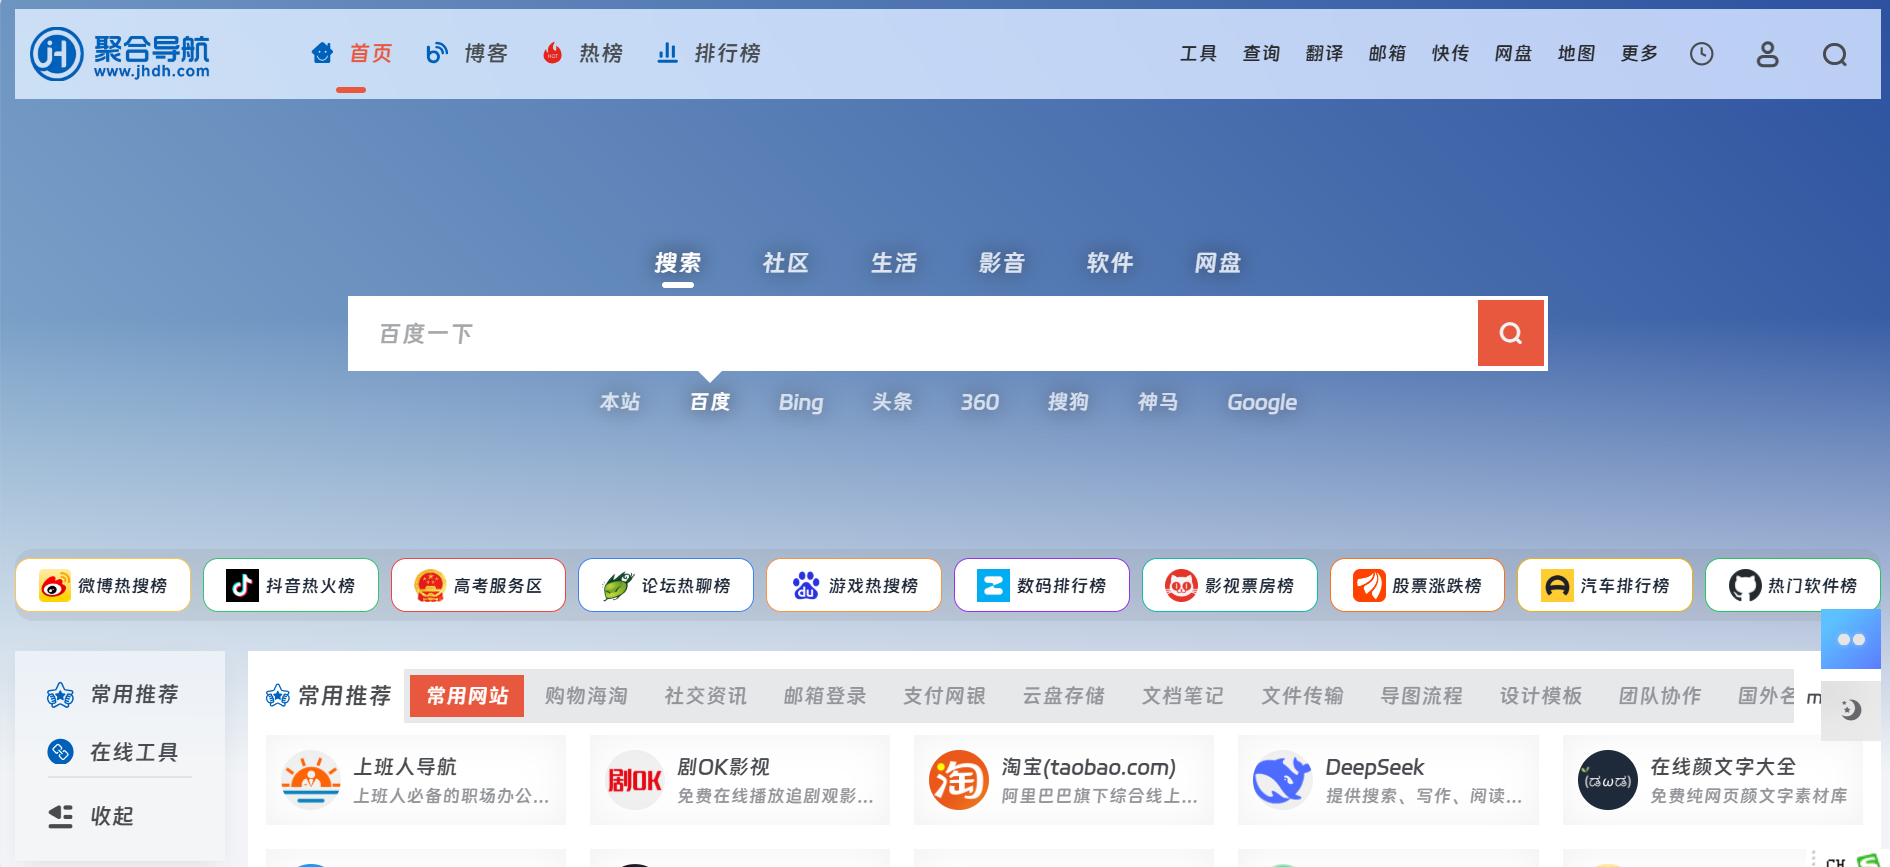1890x867 pixels.
Task: Open the 上班人导航 site icon
Action: click(x=310, y=780)
